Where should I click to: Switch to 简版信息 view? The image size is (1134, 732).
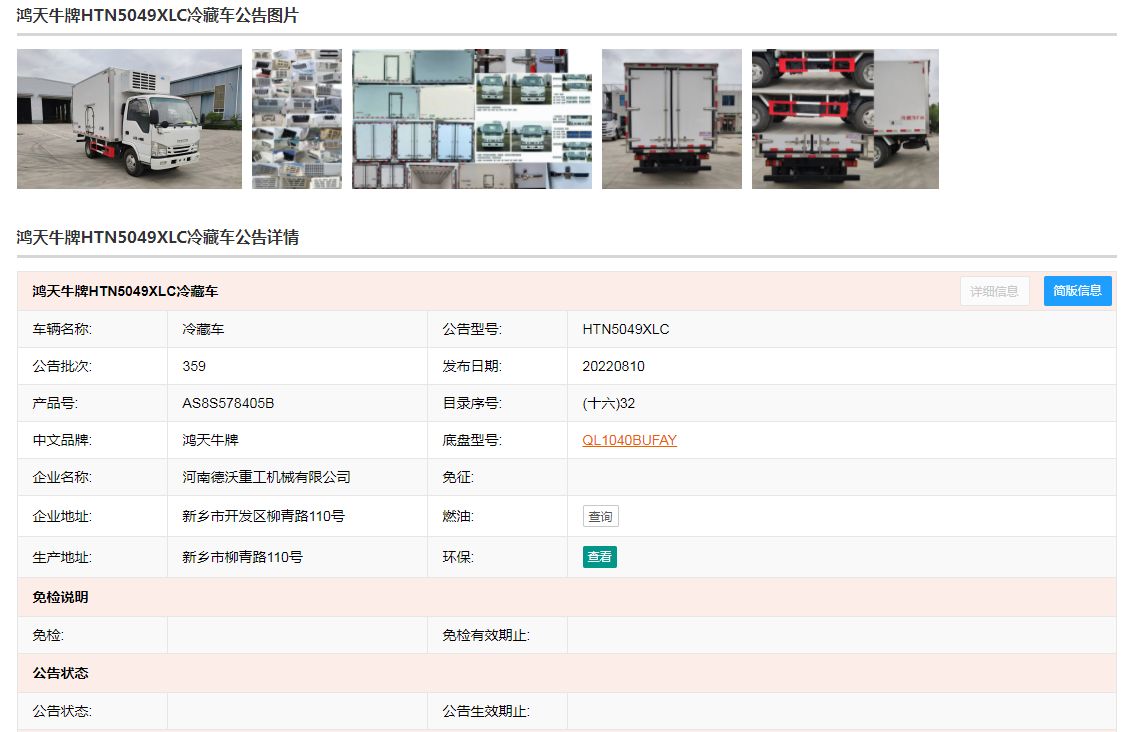tap(1077, 291)
